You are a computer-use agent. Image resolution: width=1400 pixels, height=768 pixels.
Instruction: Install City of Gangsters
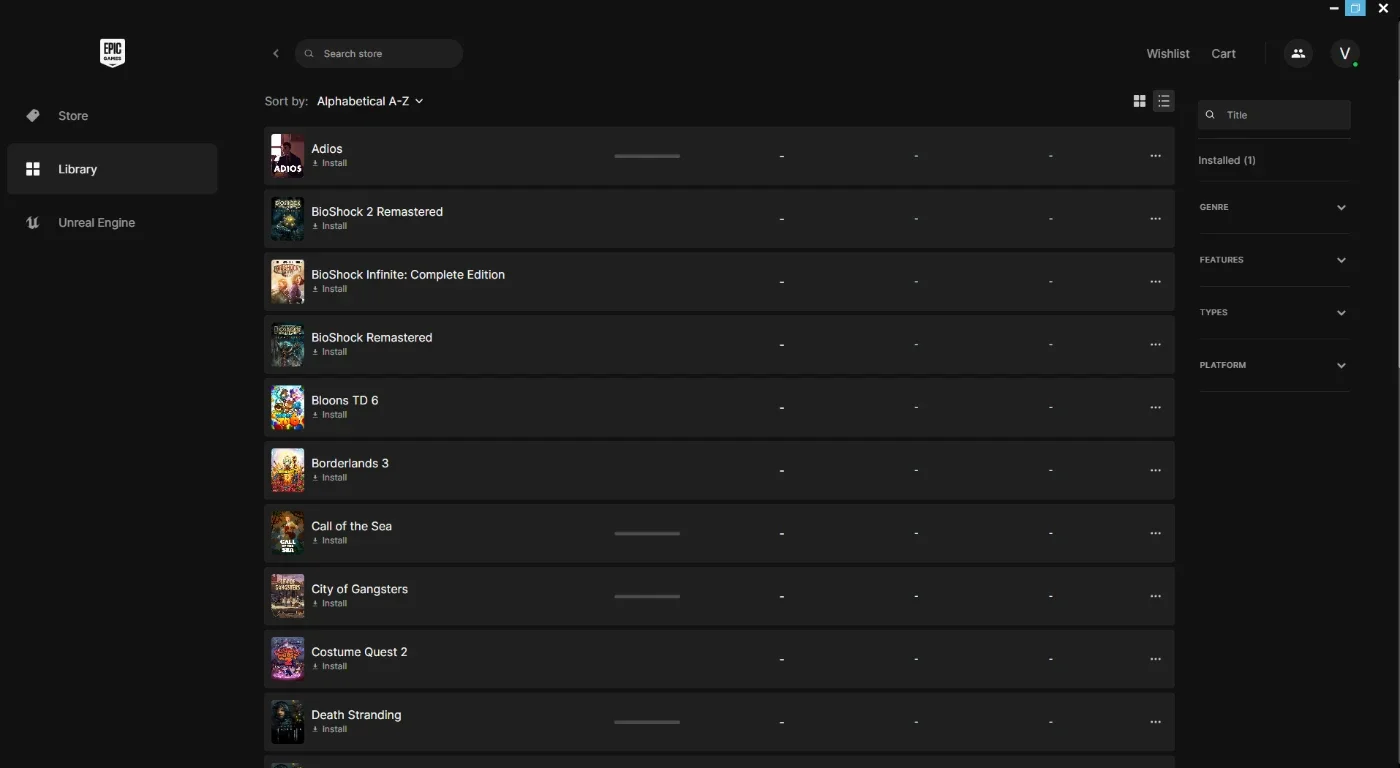click(330, 604)
